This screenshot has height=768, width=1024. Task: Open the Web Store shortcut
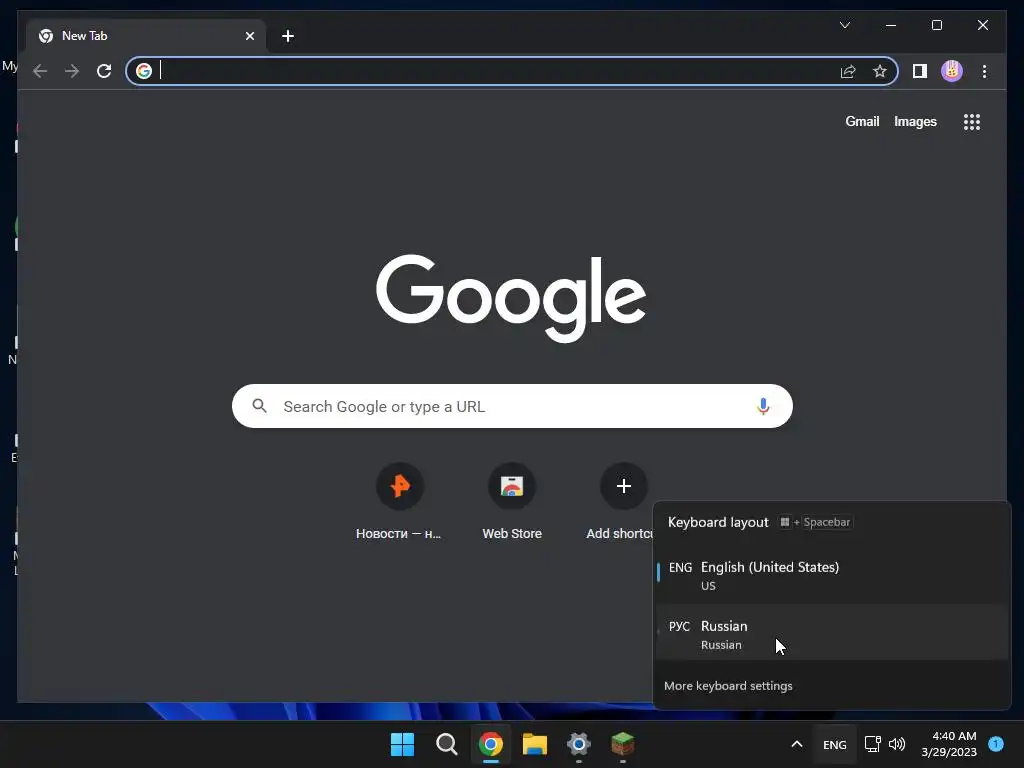tap(512, 501)
